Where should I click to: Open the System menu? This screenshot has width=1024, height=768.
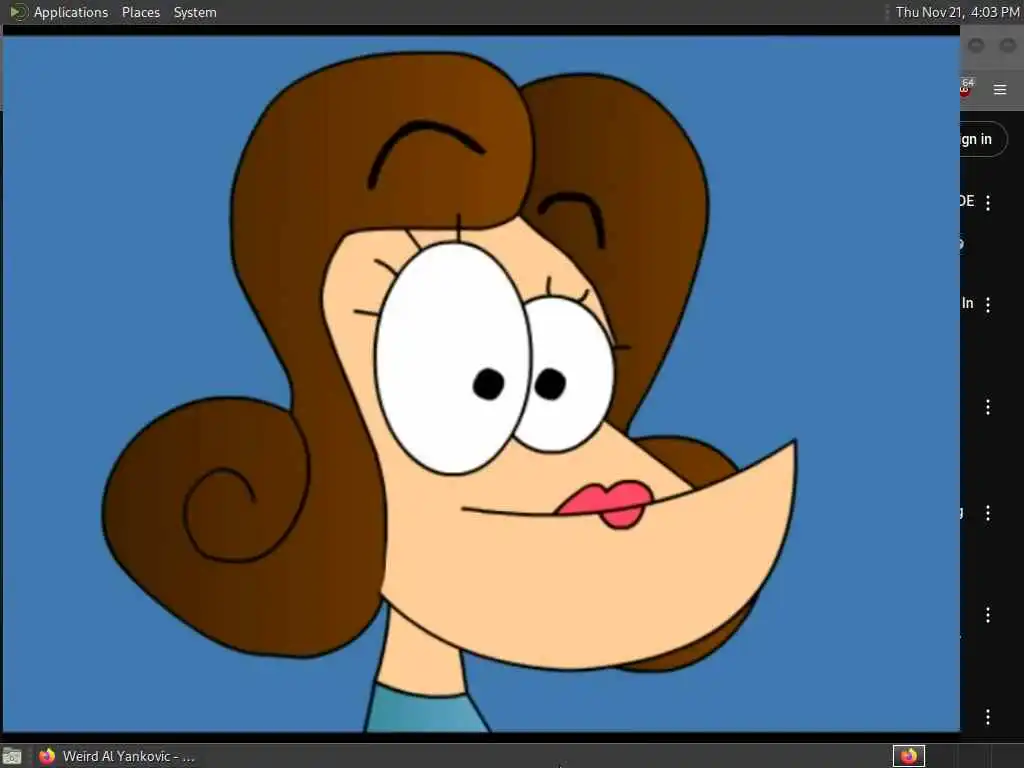195,12
